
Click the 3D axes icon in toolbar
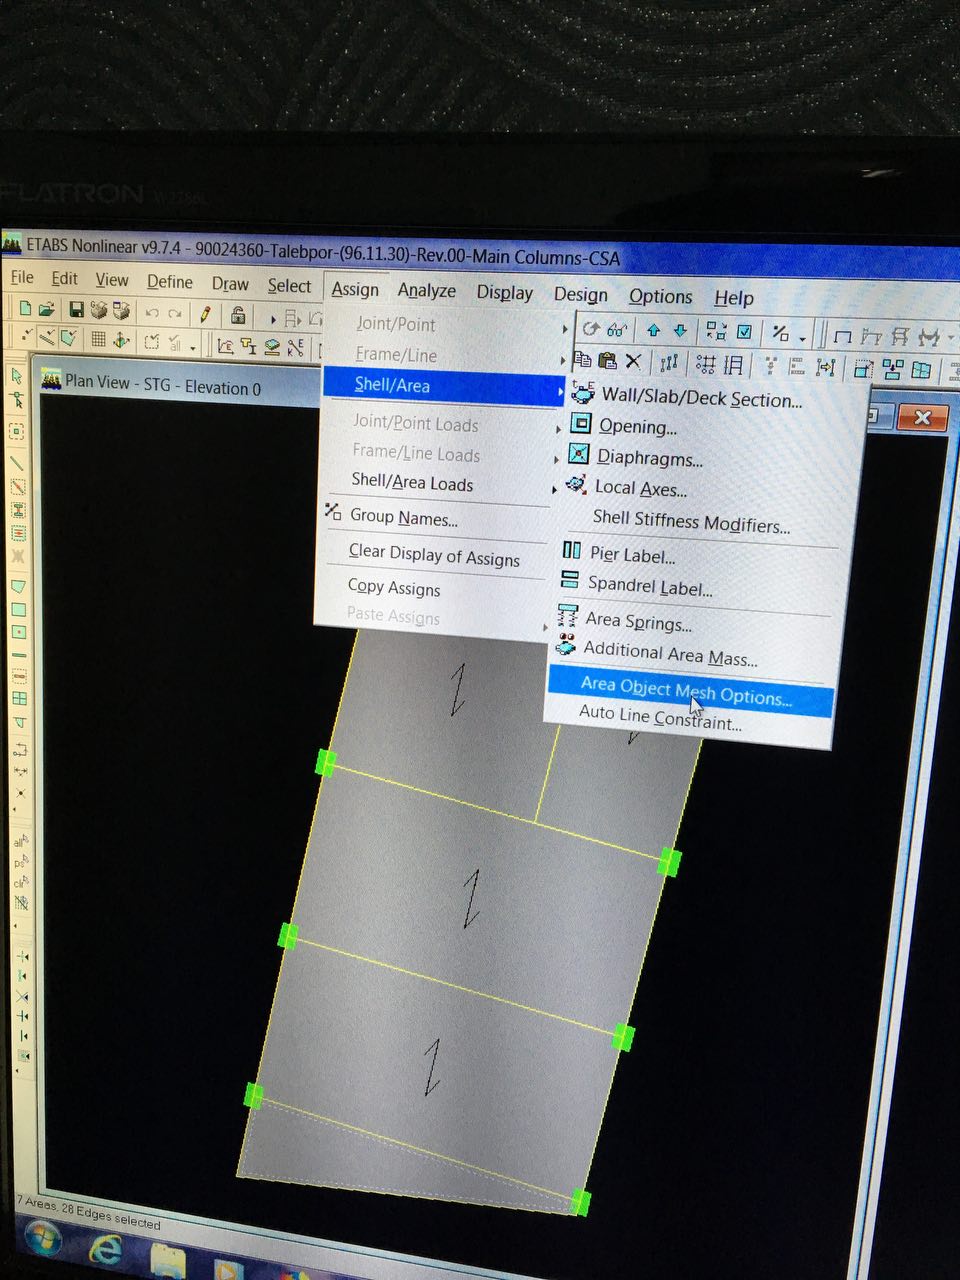(121, 341)
